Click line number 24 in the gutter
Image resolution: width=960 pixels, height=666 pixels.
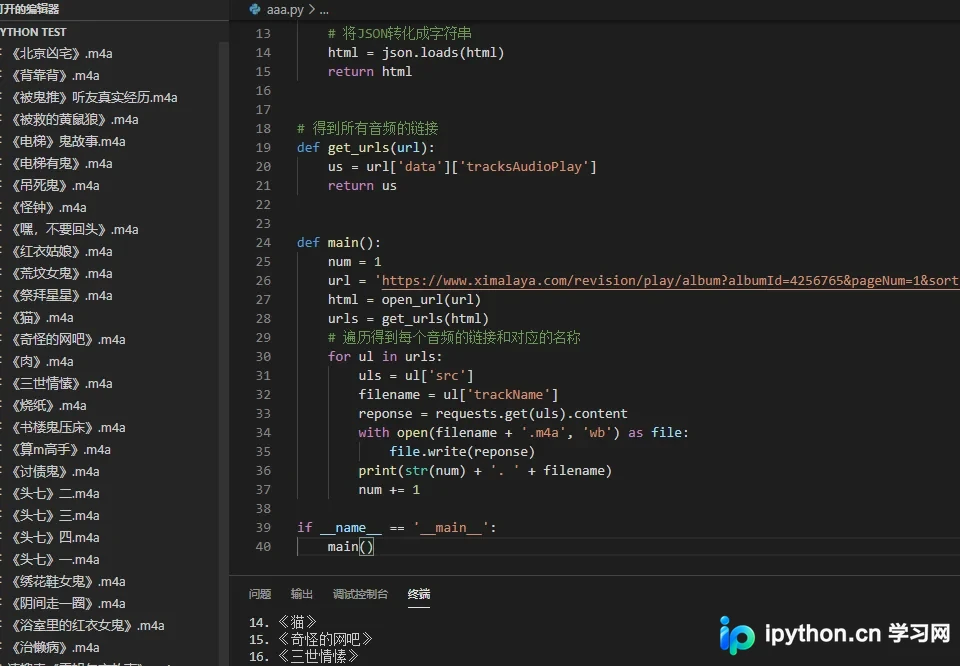point(263,243)
